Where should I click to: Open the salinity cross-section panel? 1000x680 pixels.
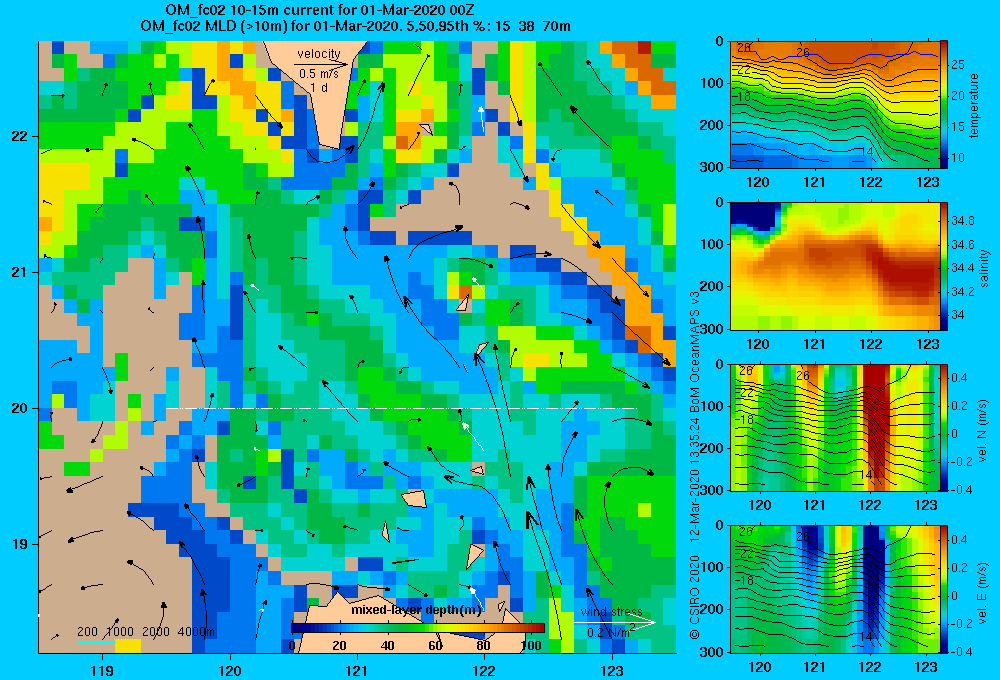[834, 266]
